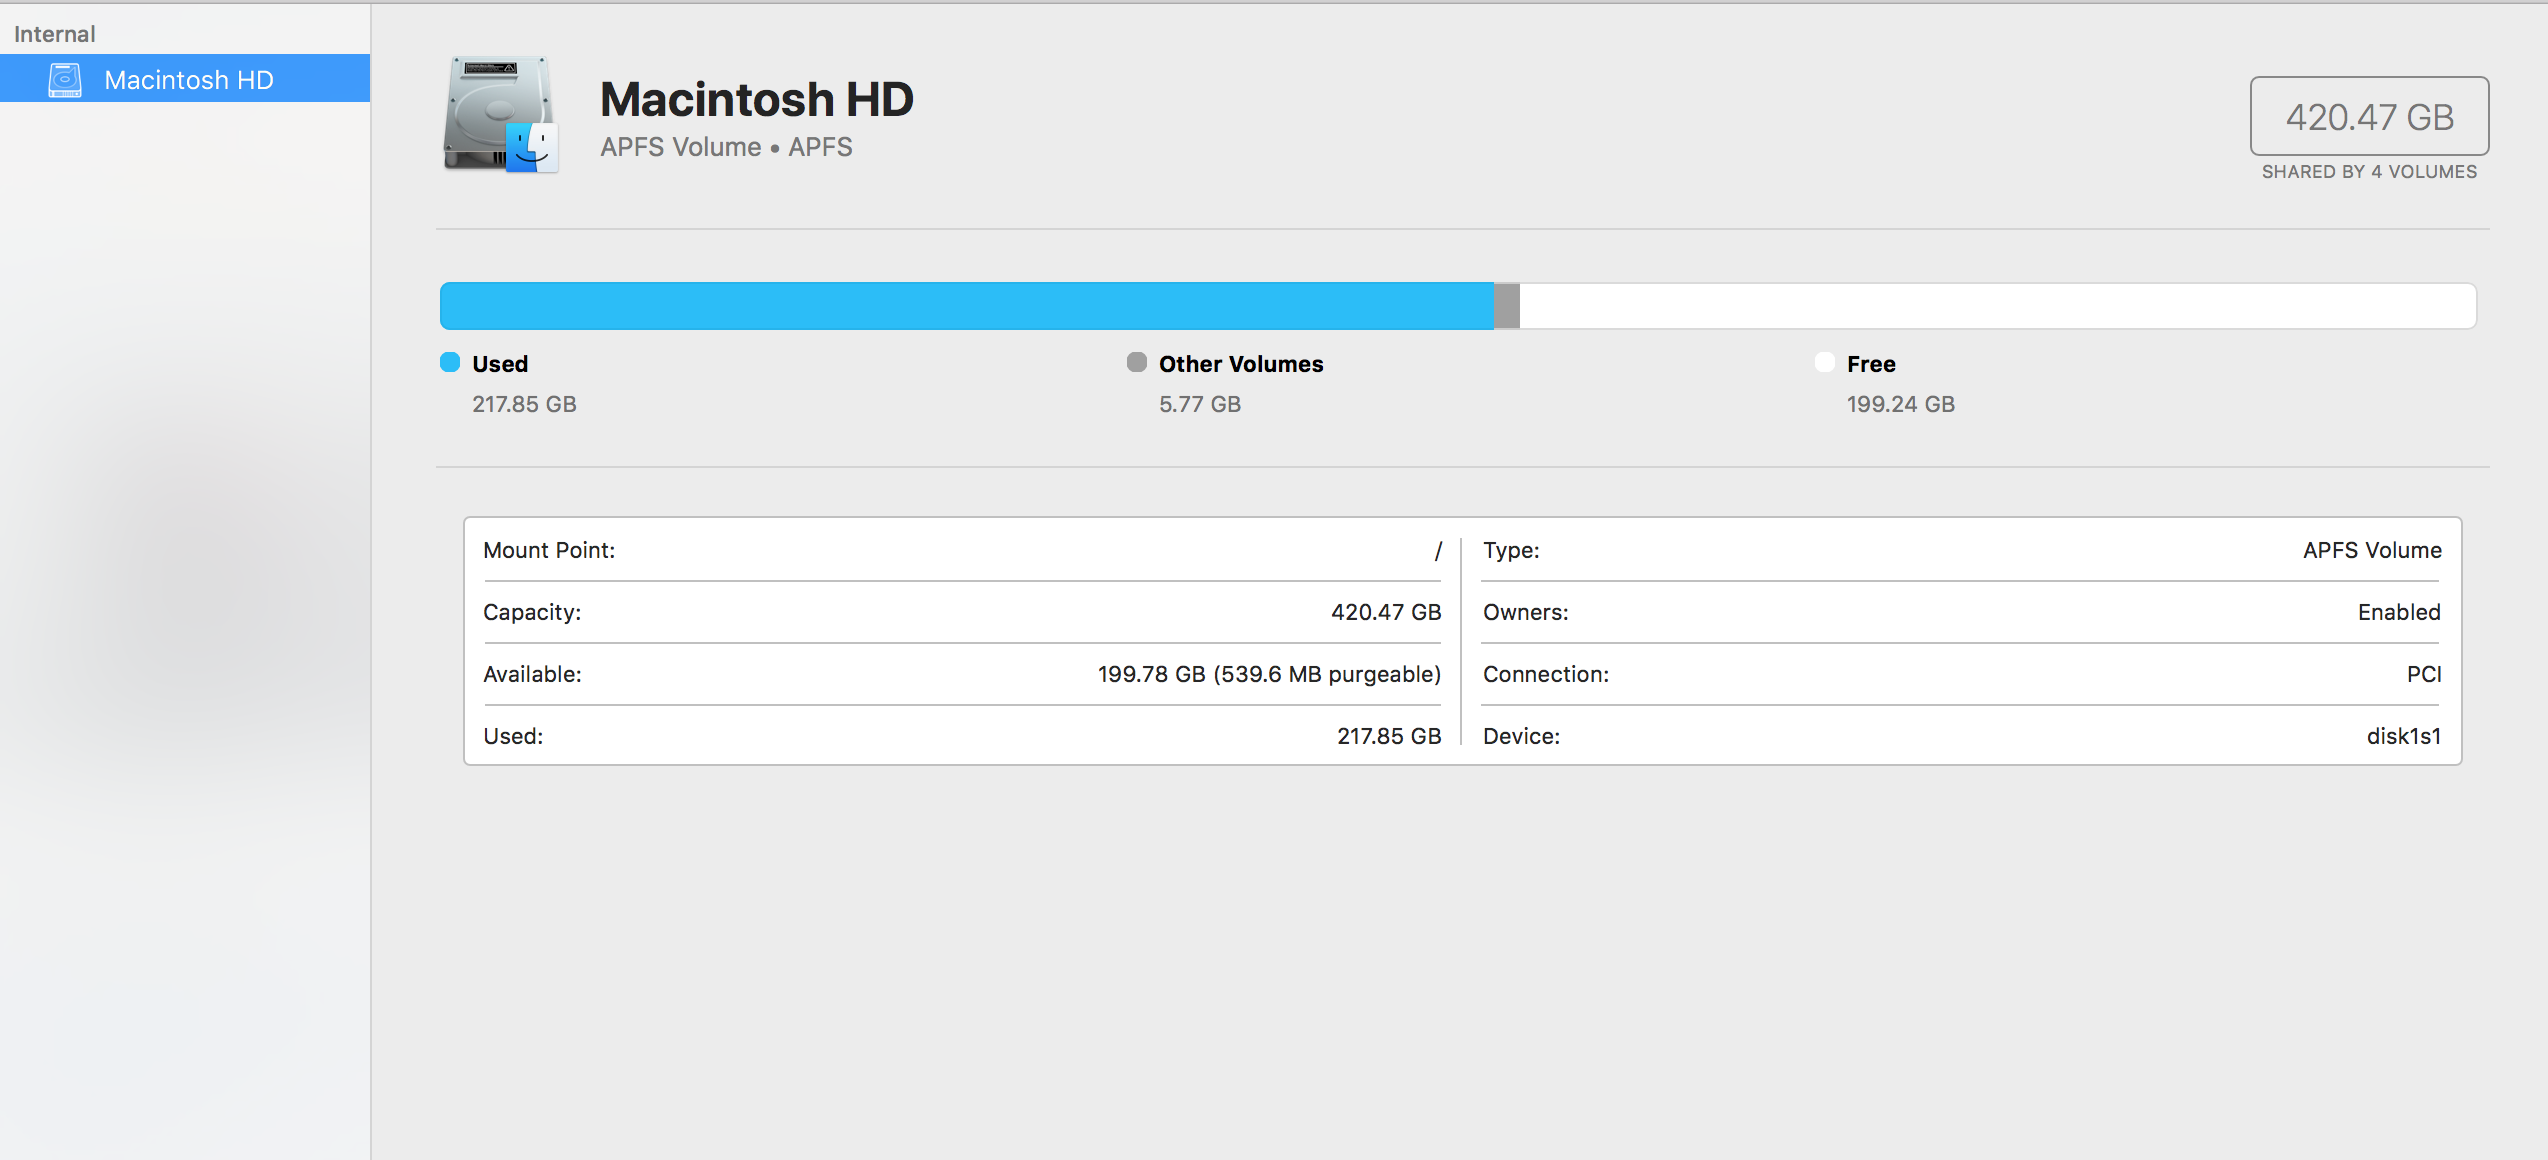Viewport: 2548px width, 1160px height.
Task: Click the Device disk1s1 value
Action: tap(2403, 736)
